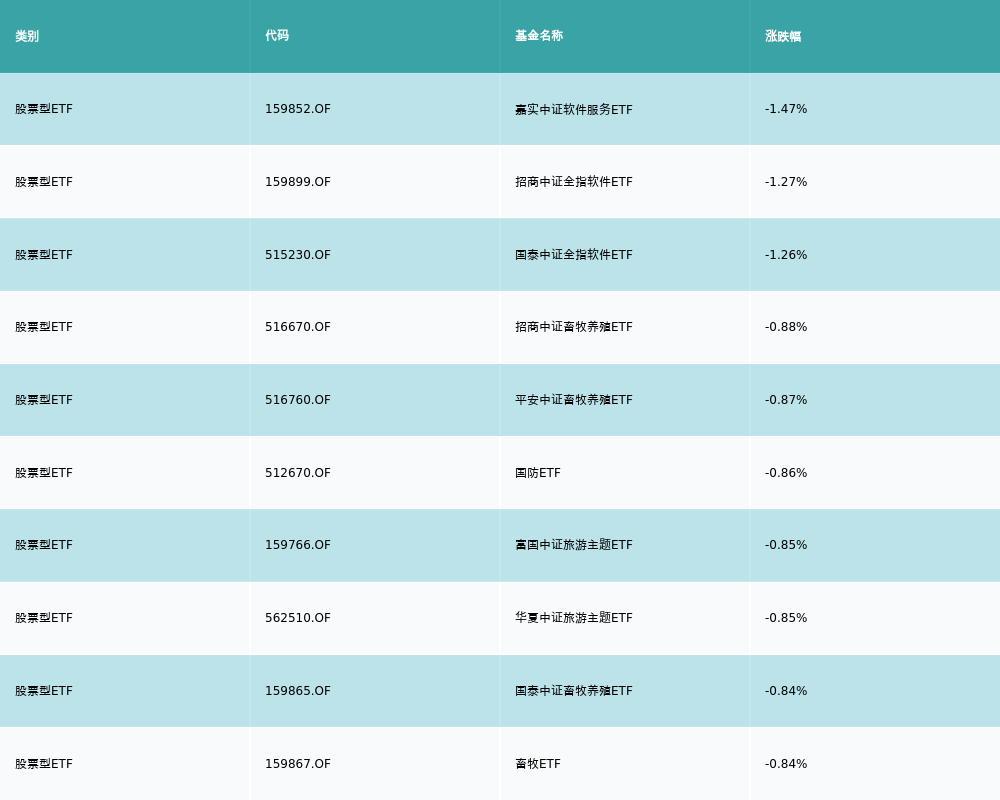The image size is (1000, 800).
Task: Click fund name 国泰中证全指软件ETF
Action: pos(574,255)
